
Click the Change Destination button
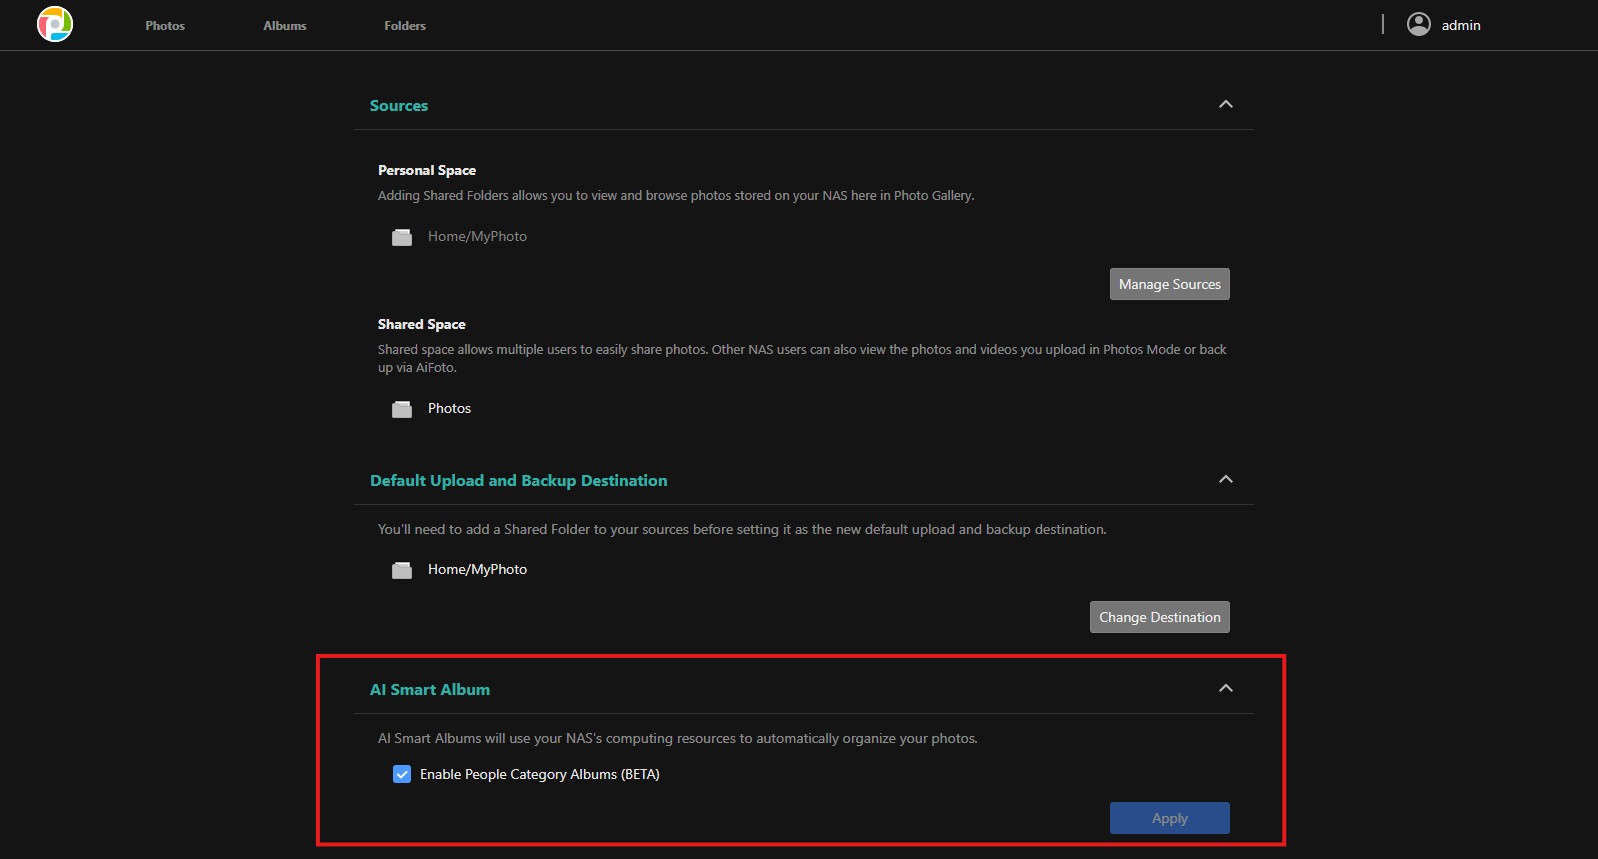pyautogui.click(x=1159, y=617)
